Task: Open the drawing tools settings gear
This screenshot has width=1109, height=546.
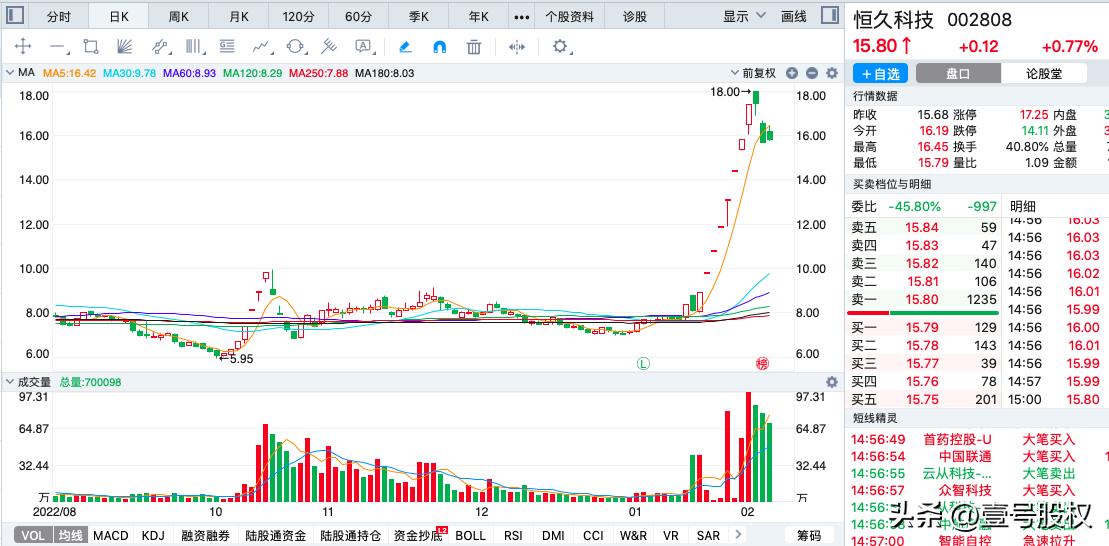Action: click(x=560, y=47)
